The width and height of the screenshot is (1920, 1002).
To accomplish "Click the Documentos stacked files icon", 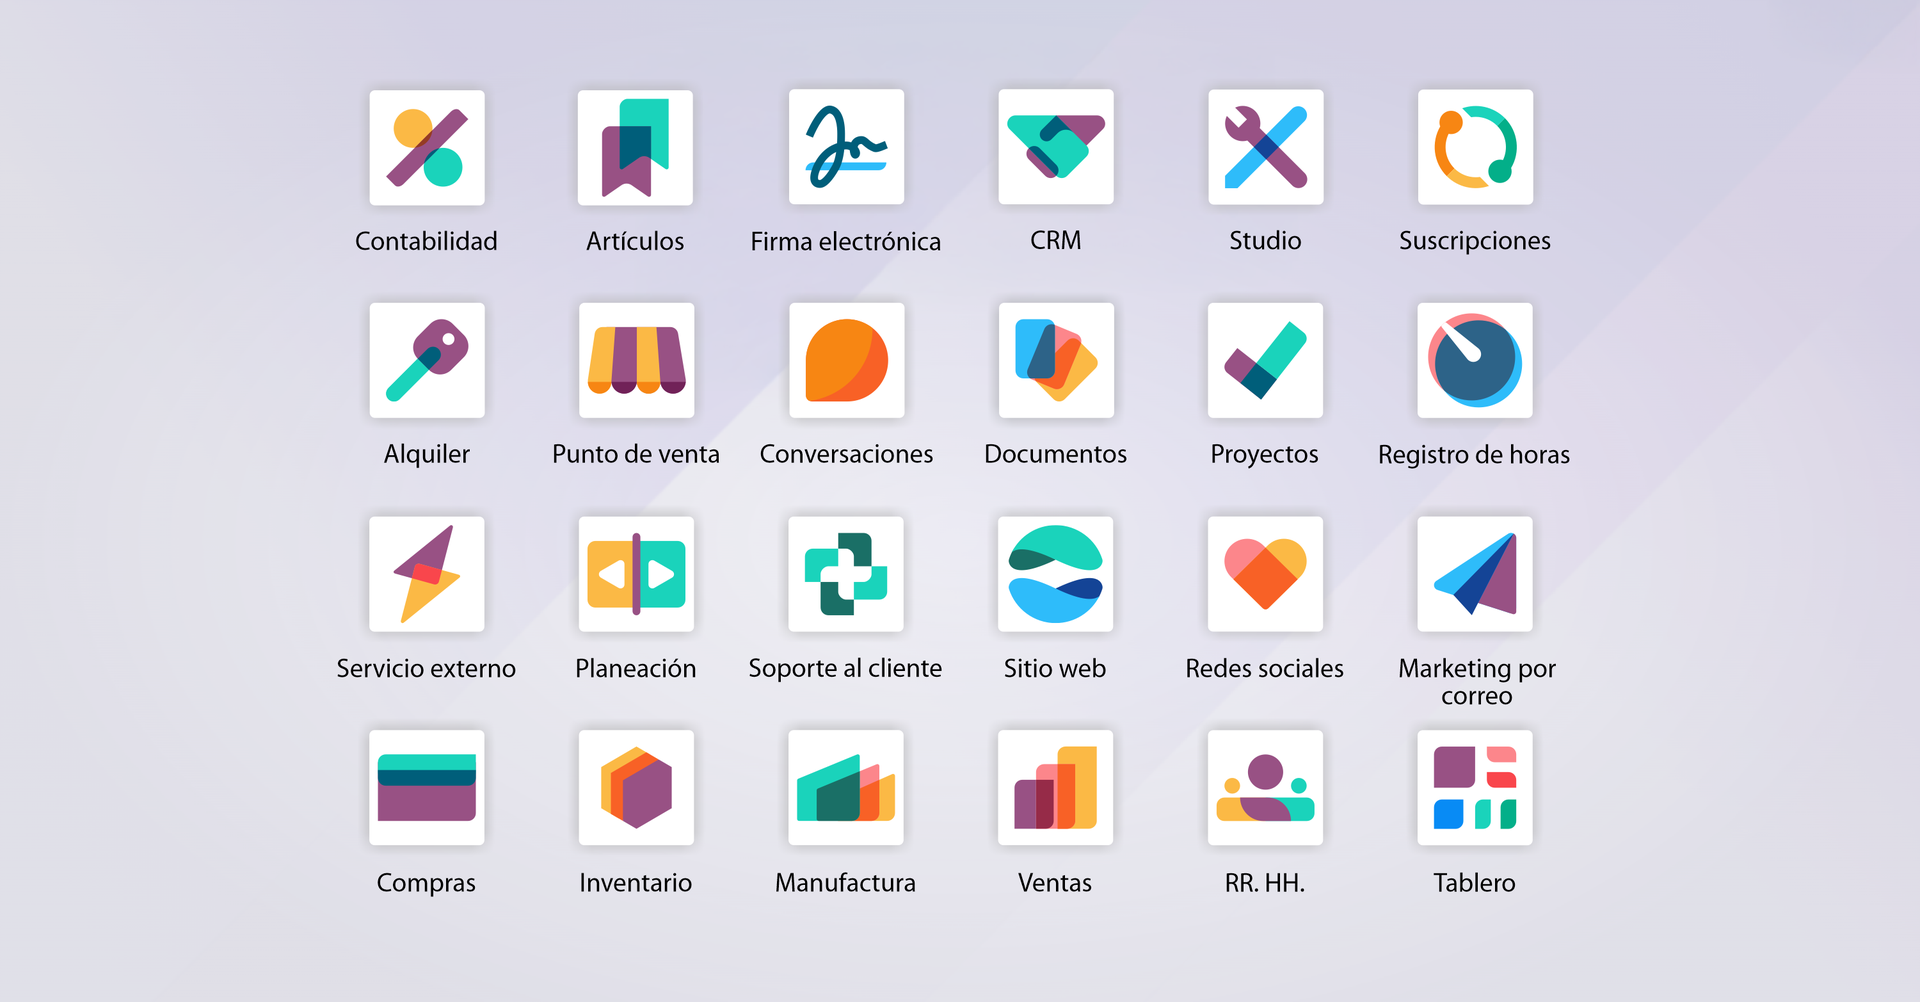I will click(1055, 361).
